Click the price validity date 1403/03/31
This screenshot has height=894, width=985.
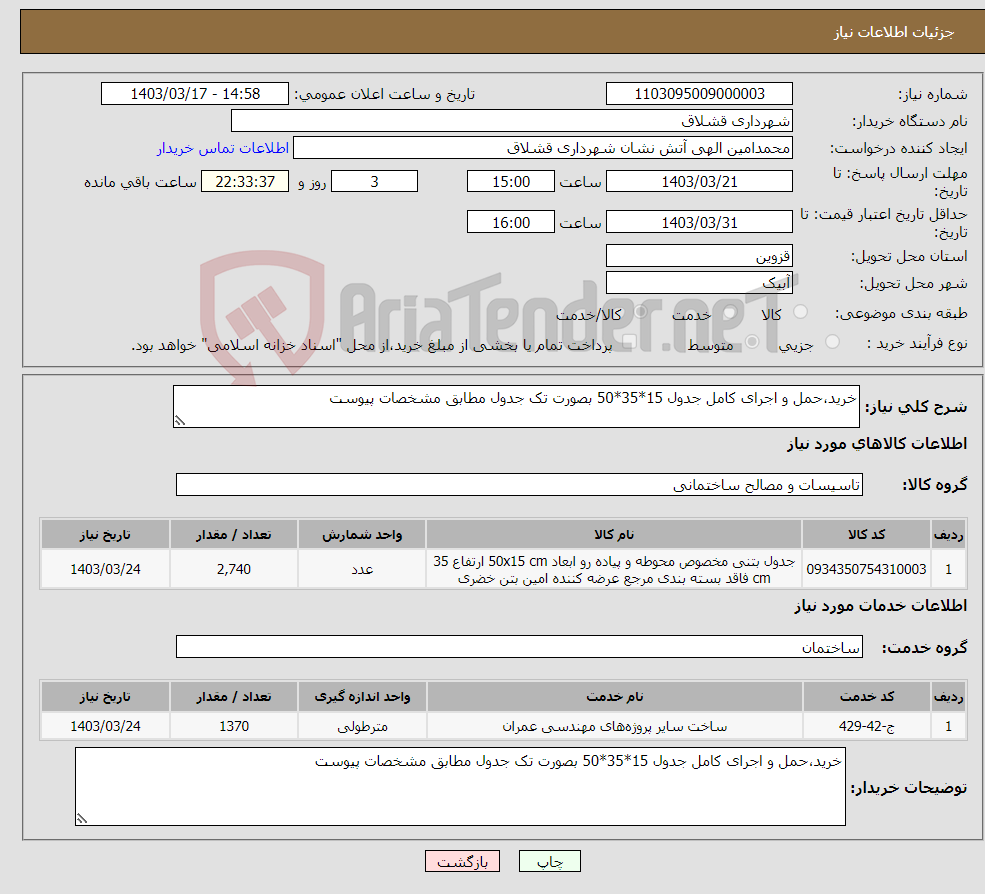point(699,222)
